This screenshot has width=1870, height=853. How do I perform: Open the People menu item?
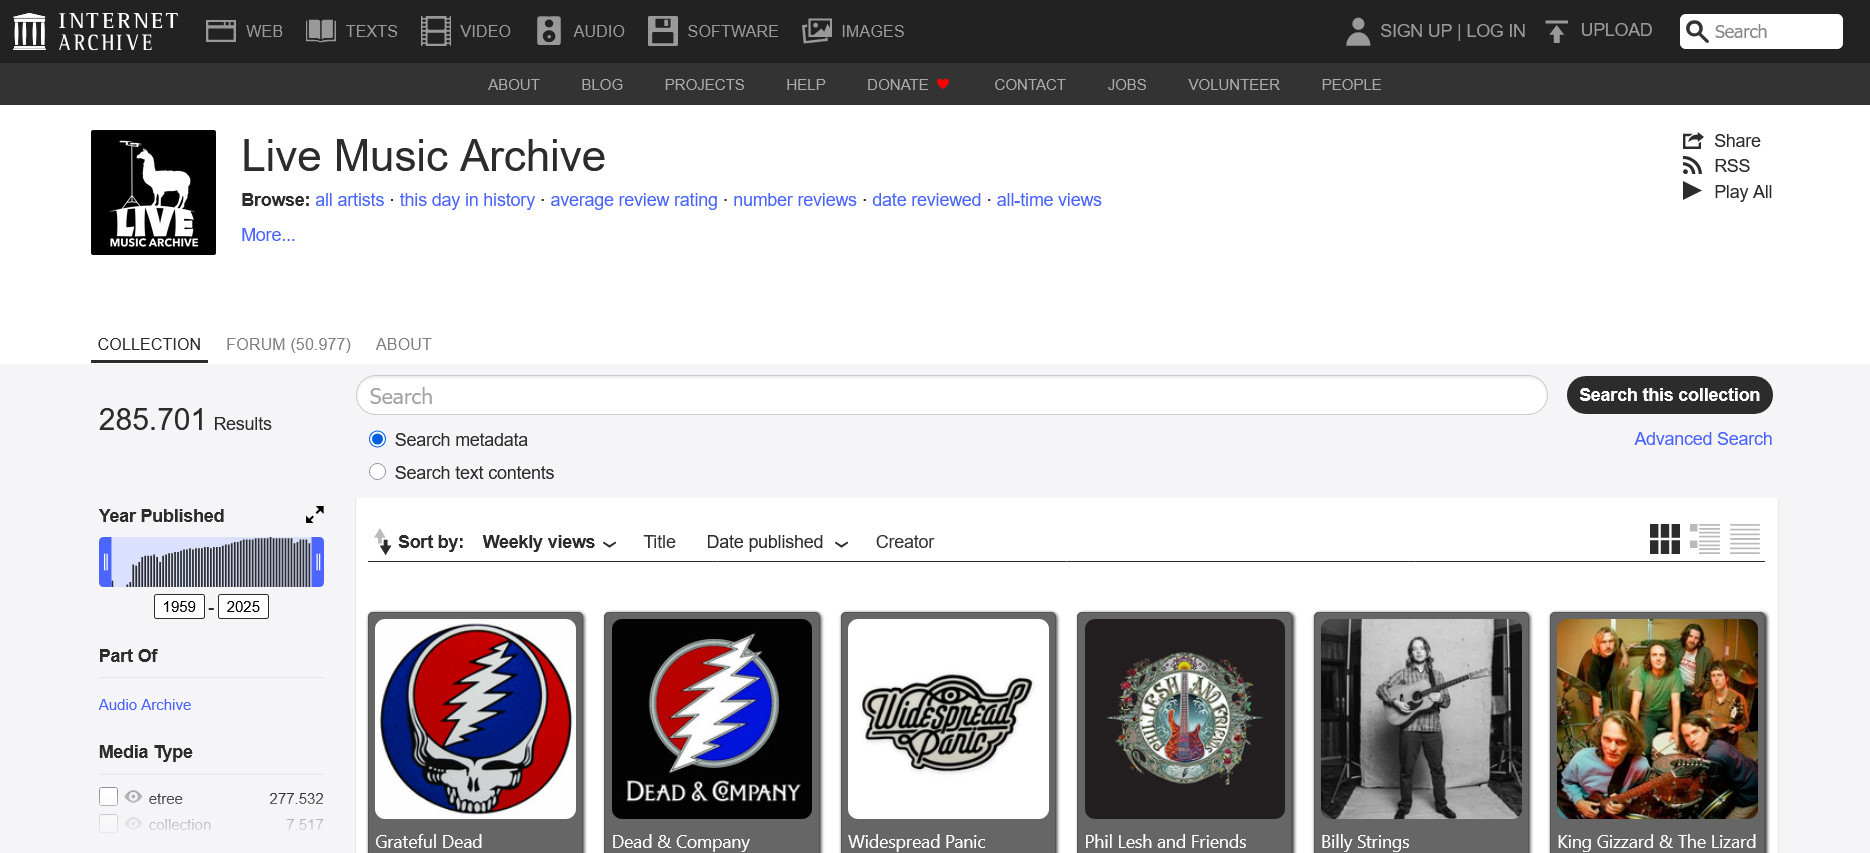point(1351,85)
